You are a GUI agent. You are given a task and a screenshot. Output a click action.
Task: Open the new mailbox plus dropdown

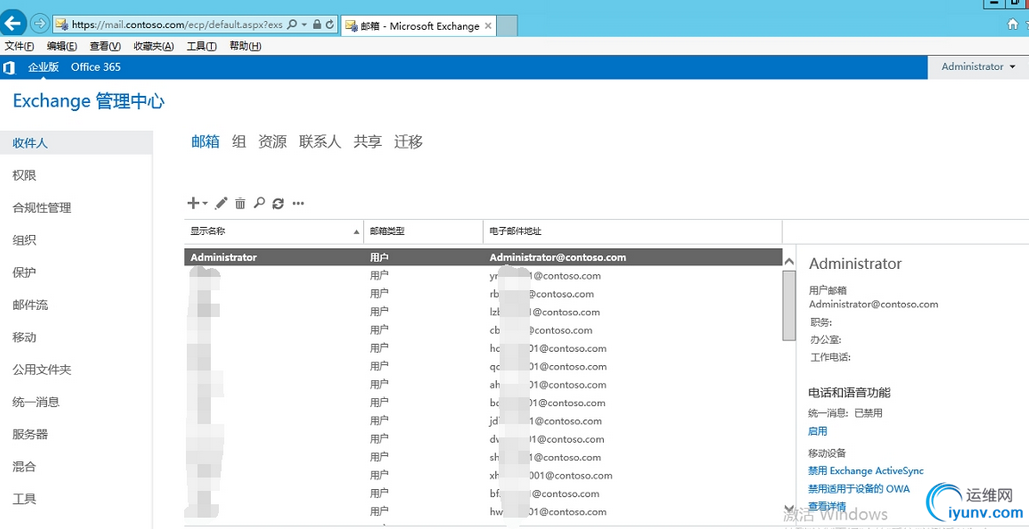click(x=197, y=203)
